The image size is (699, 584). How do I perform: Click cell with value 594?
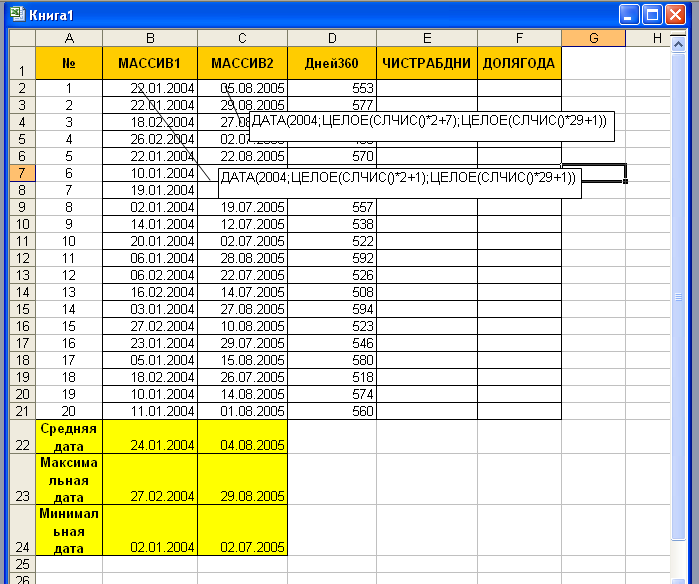click(332, 309)
